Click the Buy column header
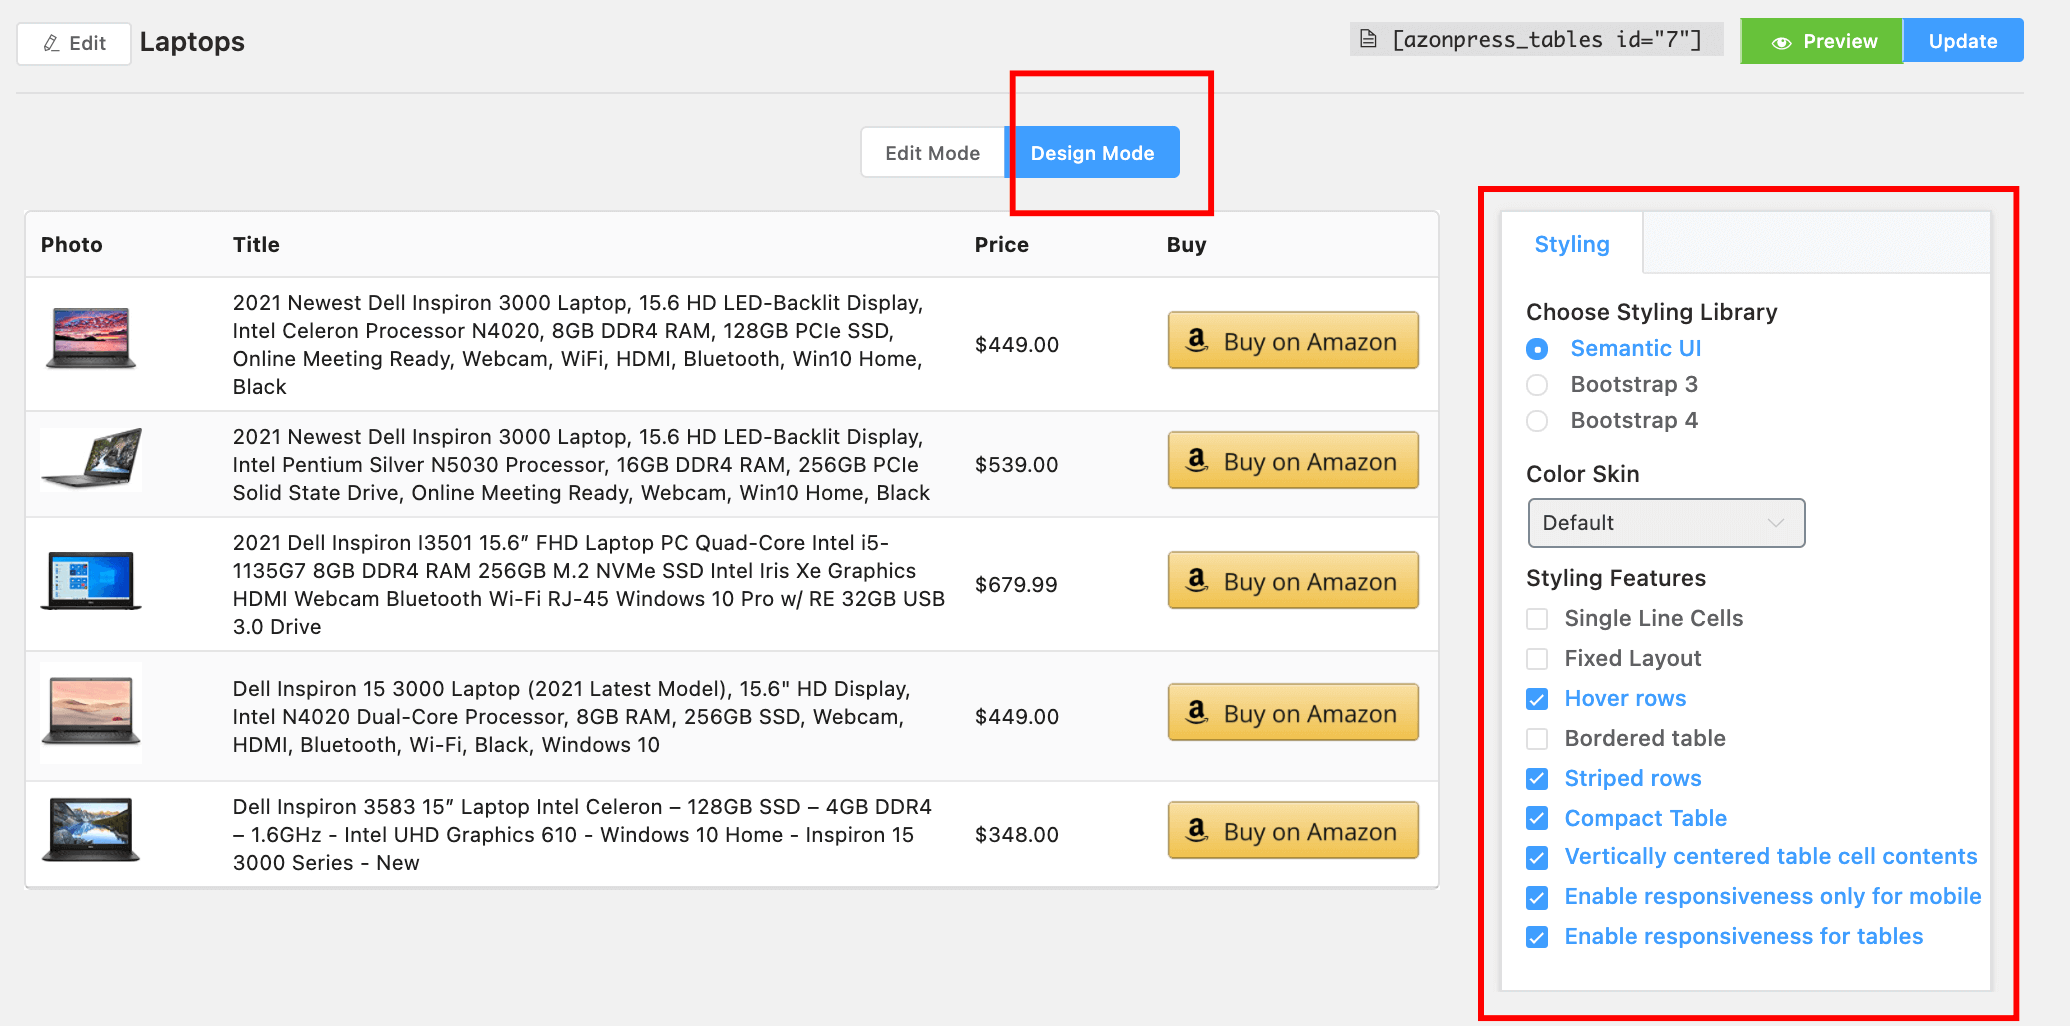This screenshot has height=1026, width=2070. pyautogui.click(x=1186, y=245)
